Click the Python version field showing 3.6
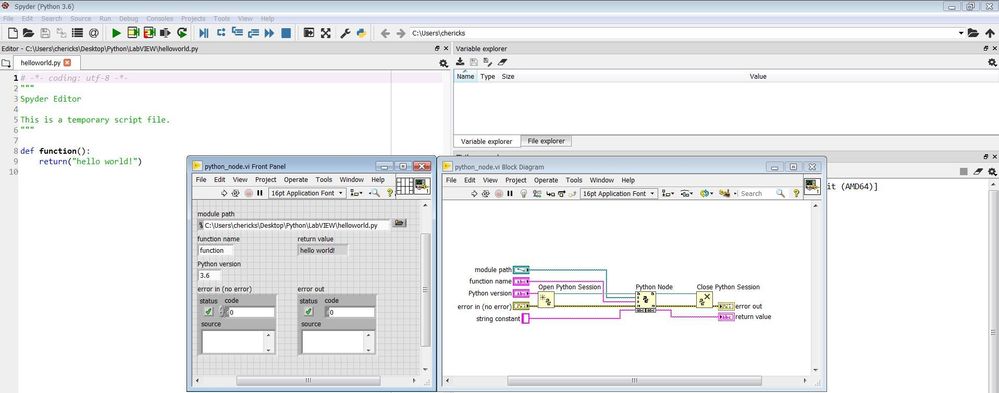This screenshot has height=393, width=999. click(210, 276)
